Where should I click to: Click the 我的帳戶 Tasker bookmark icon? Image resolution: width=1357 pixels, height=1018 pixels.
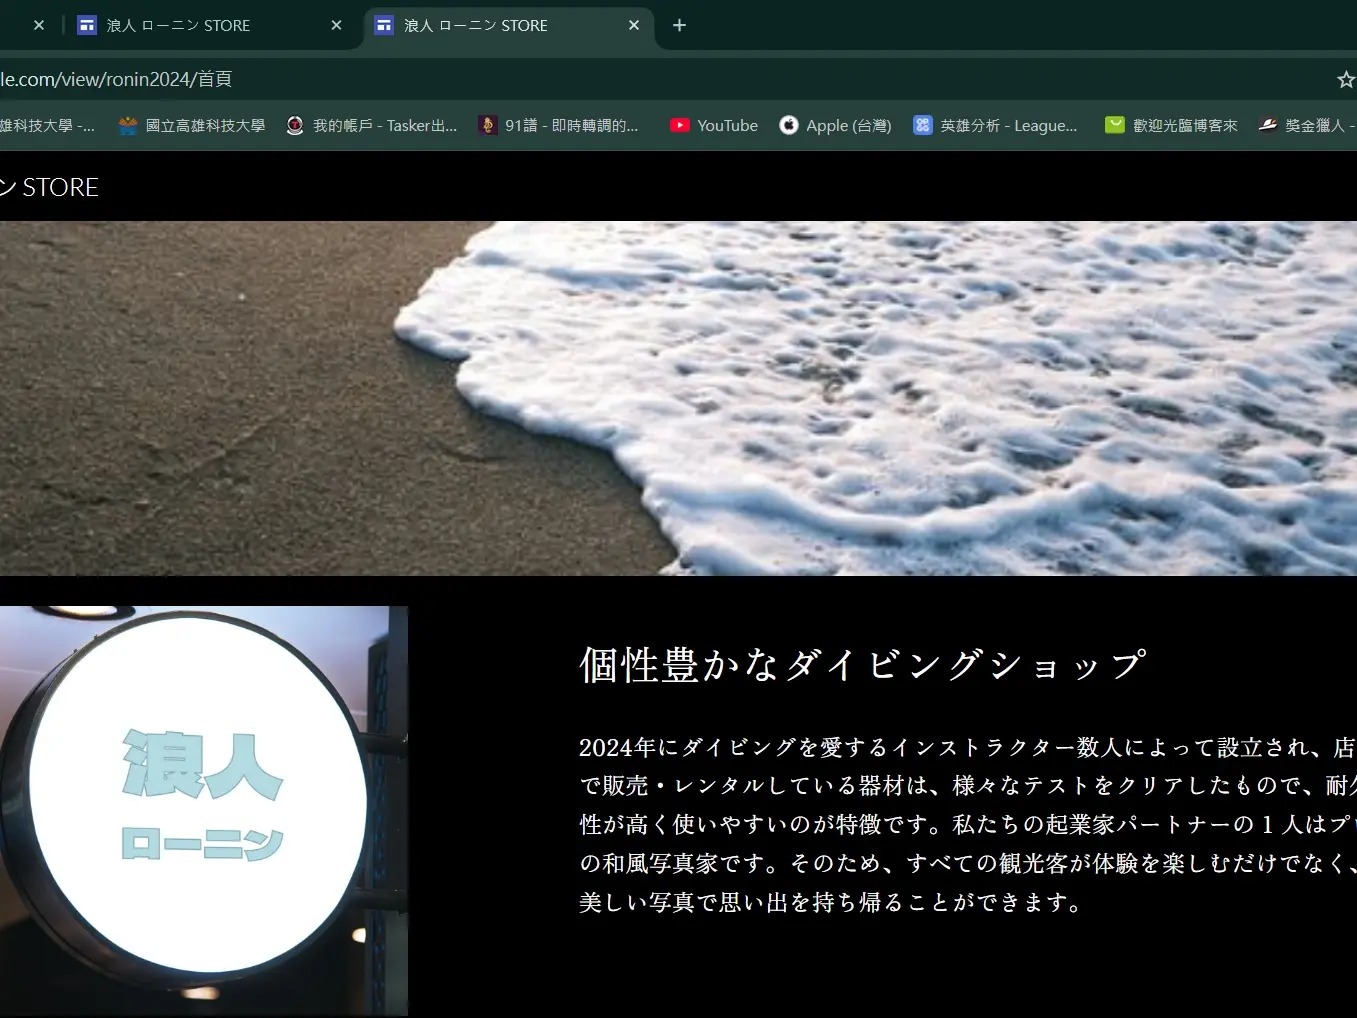(294, 124)
